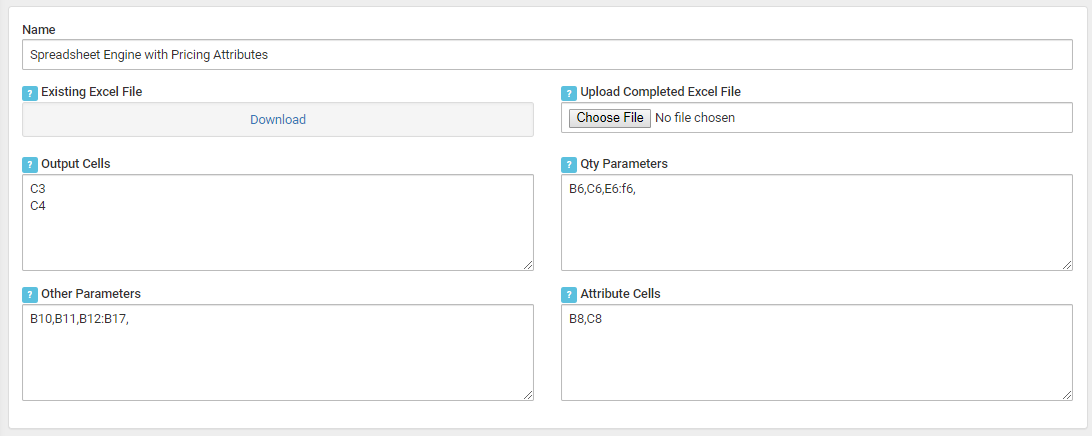Viewport: 1092px width, 436px height.
Task: Click the Name field label
Action: click(x=39, y=29)
